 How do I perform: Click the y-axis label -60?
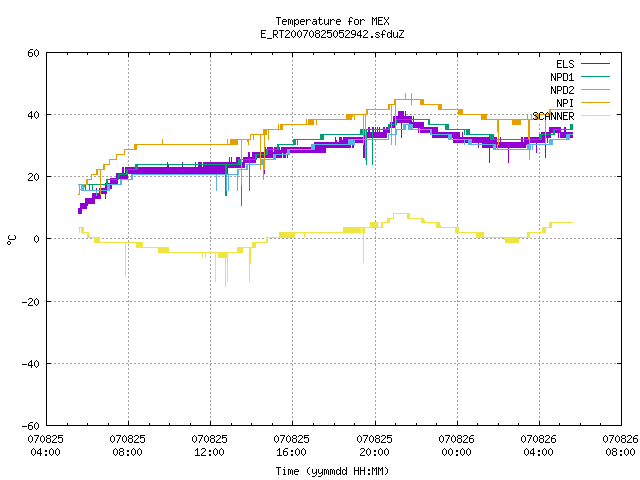tap(31, 426)
